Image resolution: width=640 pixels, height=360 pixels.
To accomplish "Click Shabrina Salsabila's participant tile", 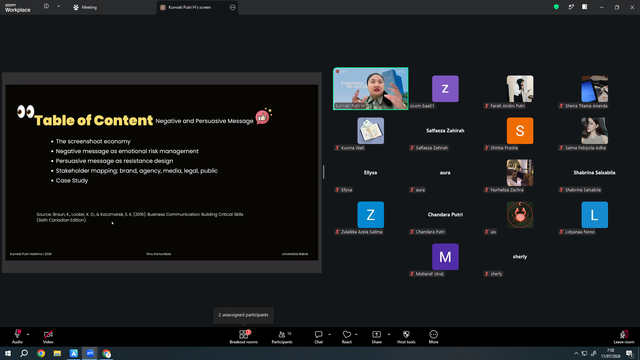I will pos(595,173).
